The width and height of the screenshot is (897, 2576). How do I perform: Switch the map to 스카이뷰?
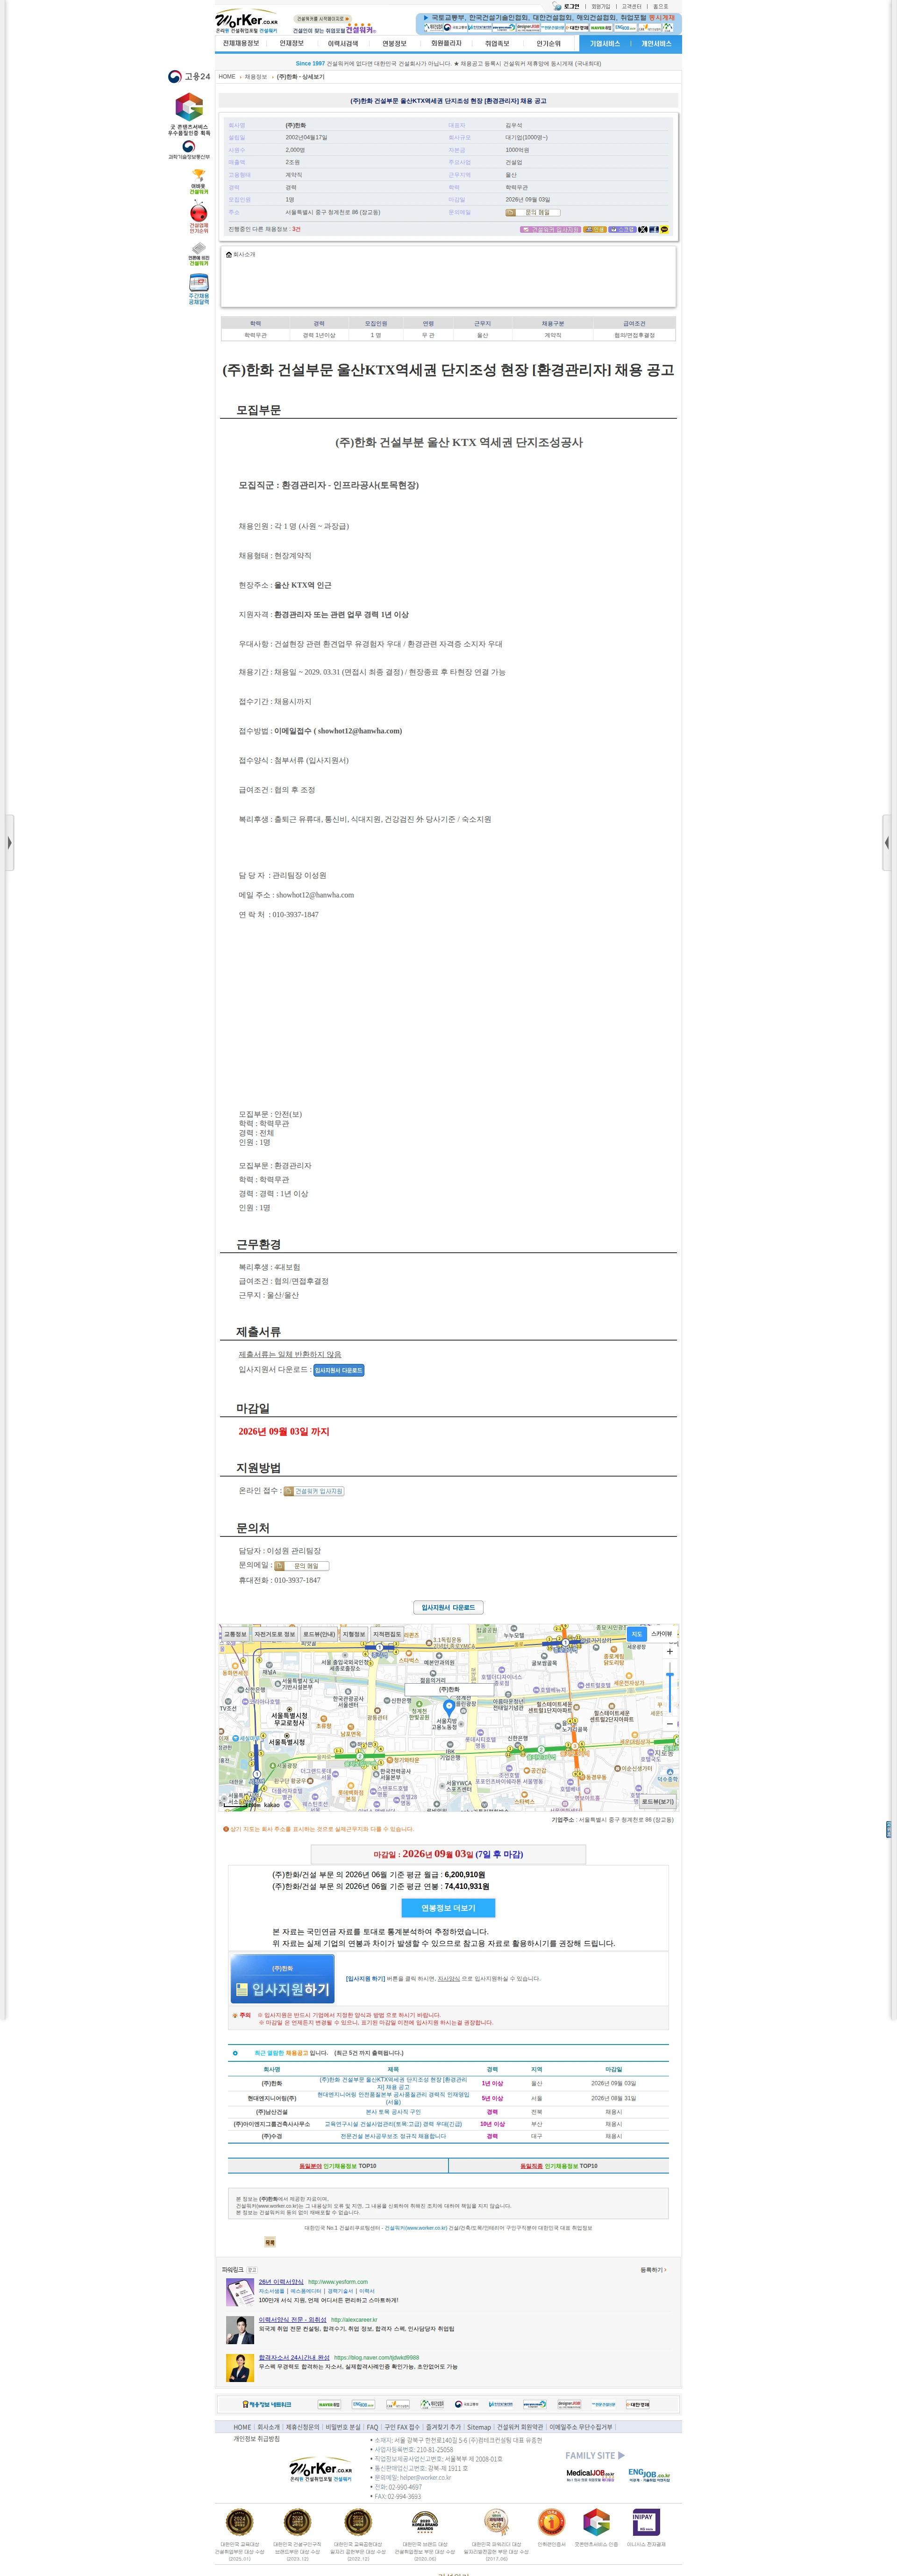click(662, 1634)
